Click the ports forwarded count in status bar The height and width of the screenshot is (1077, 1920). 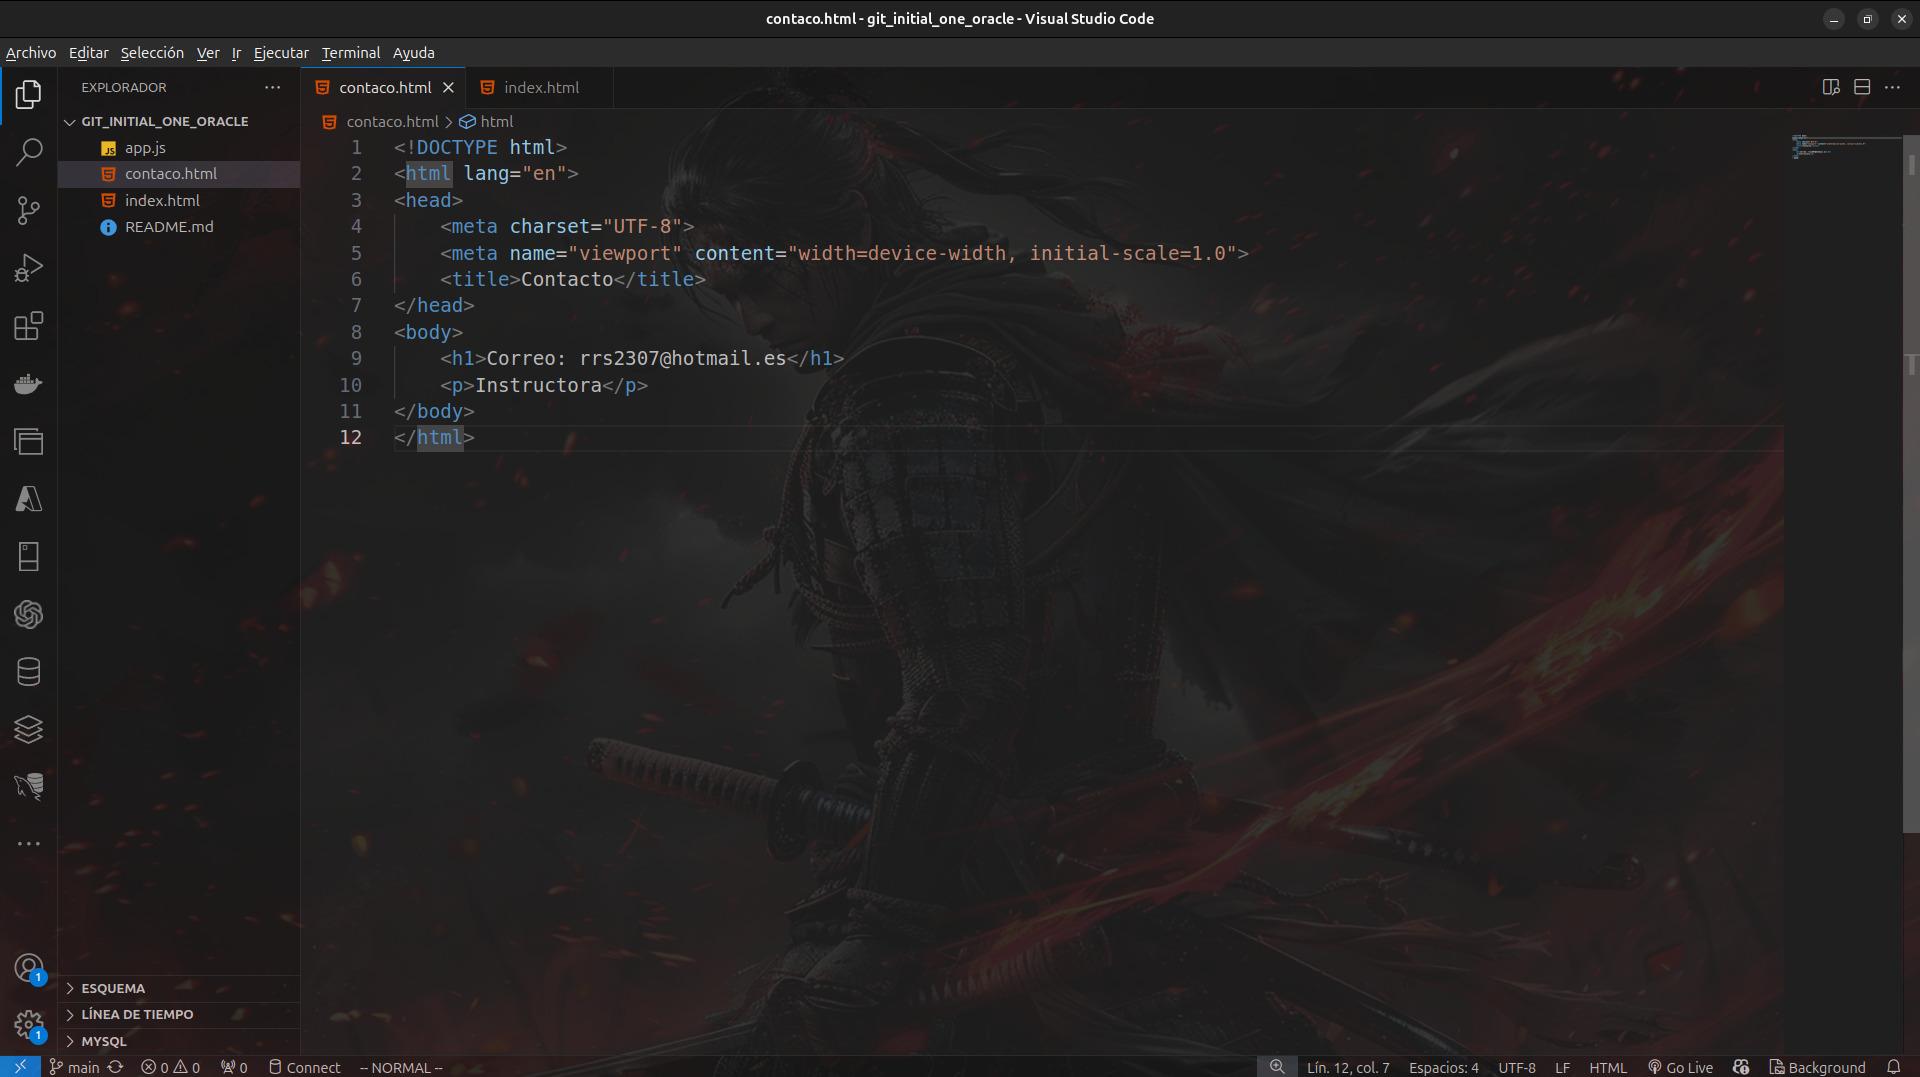click(234, 1067)
